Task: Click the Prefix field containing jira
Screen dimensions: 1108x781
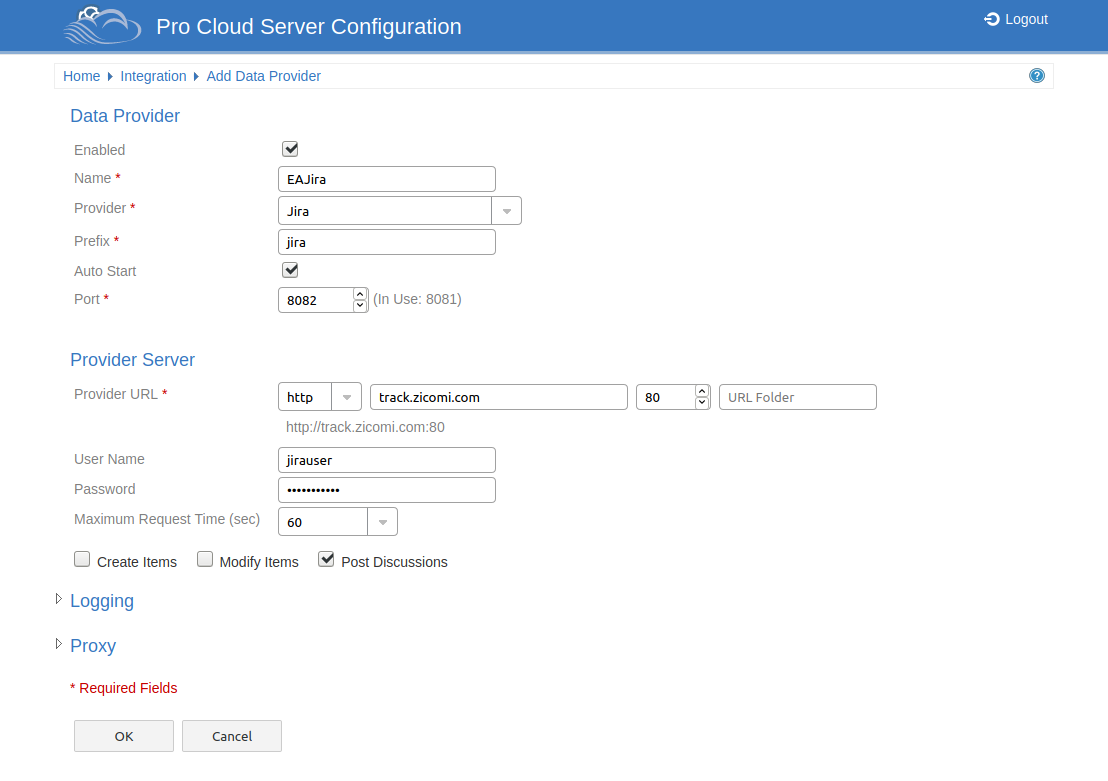Action: [x=387, y=242]
